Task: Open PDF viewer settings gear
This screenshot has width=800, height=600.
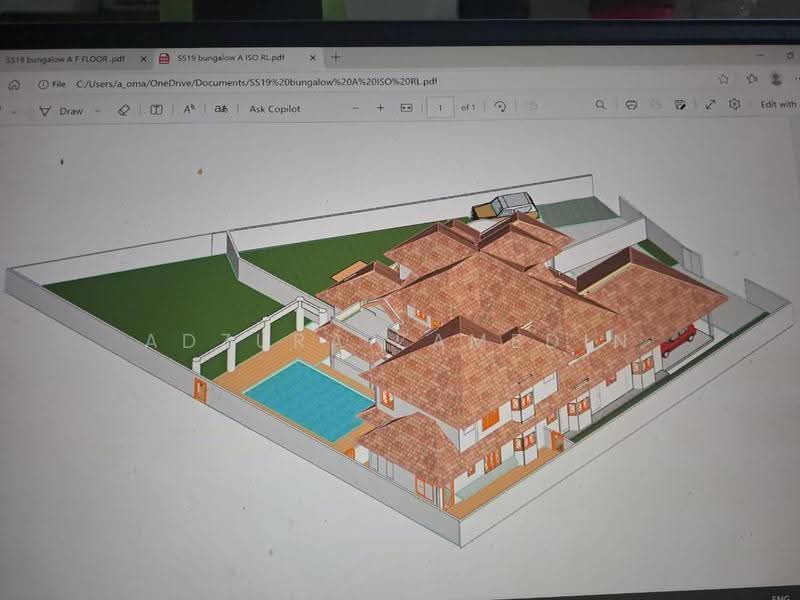Action: [x=734, y=104]
